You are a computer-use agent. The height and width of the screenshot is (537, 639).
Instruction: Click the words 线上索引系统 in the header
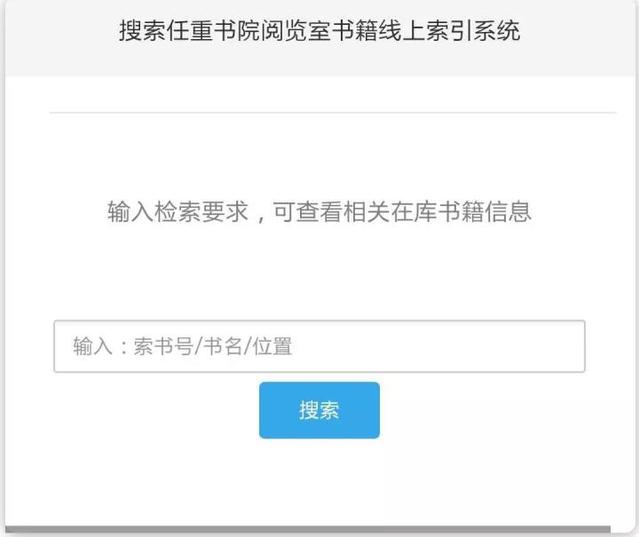click(x=449, y=31)
